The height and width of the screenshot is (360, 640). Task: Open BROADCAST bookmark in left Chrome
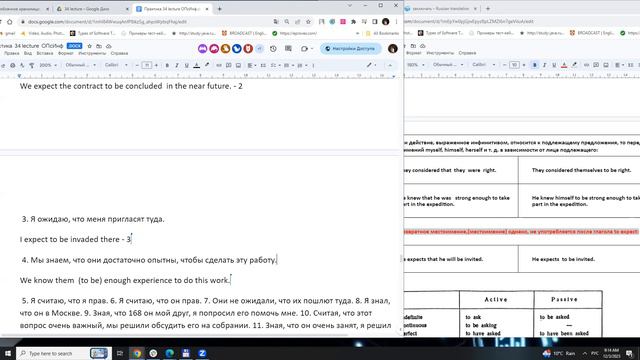tap(244, 33)
